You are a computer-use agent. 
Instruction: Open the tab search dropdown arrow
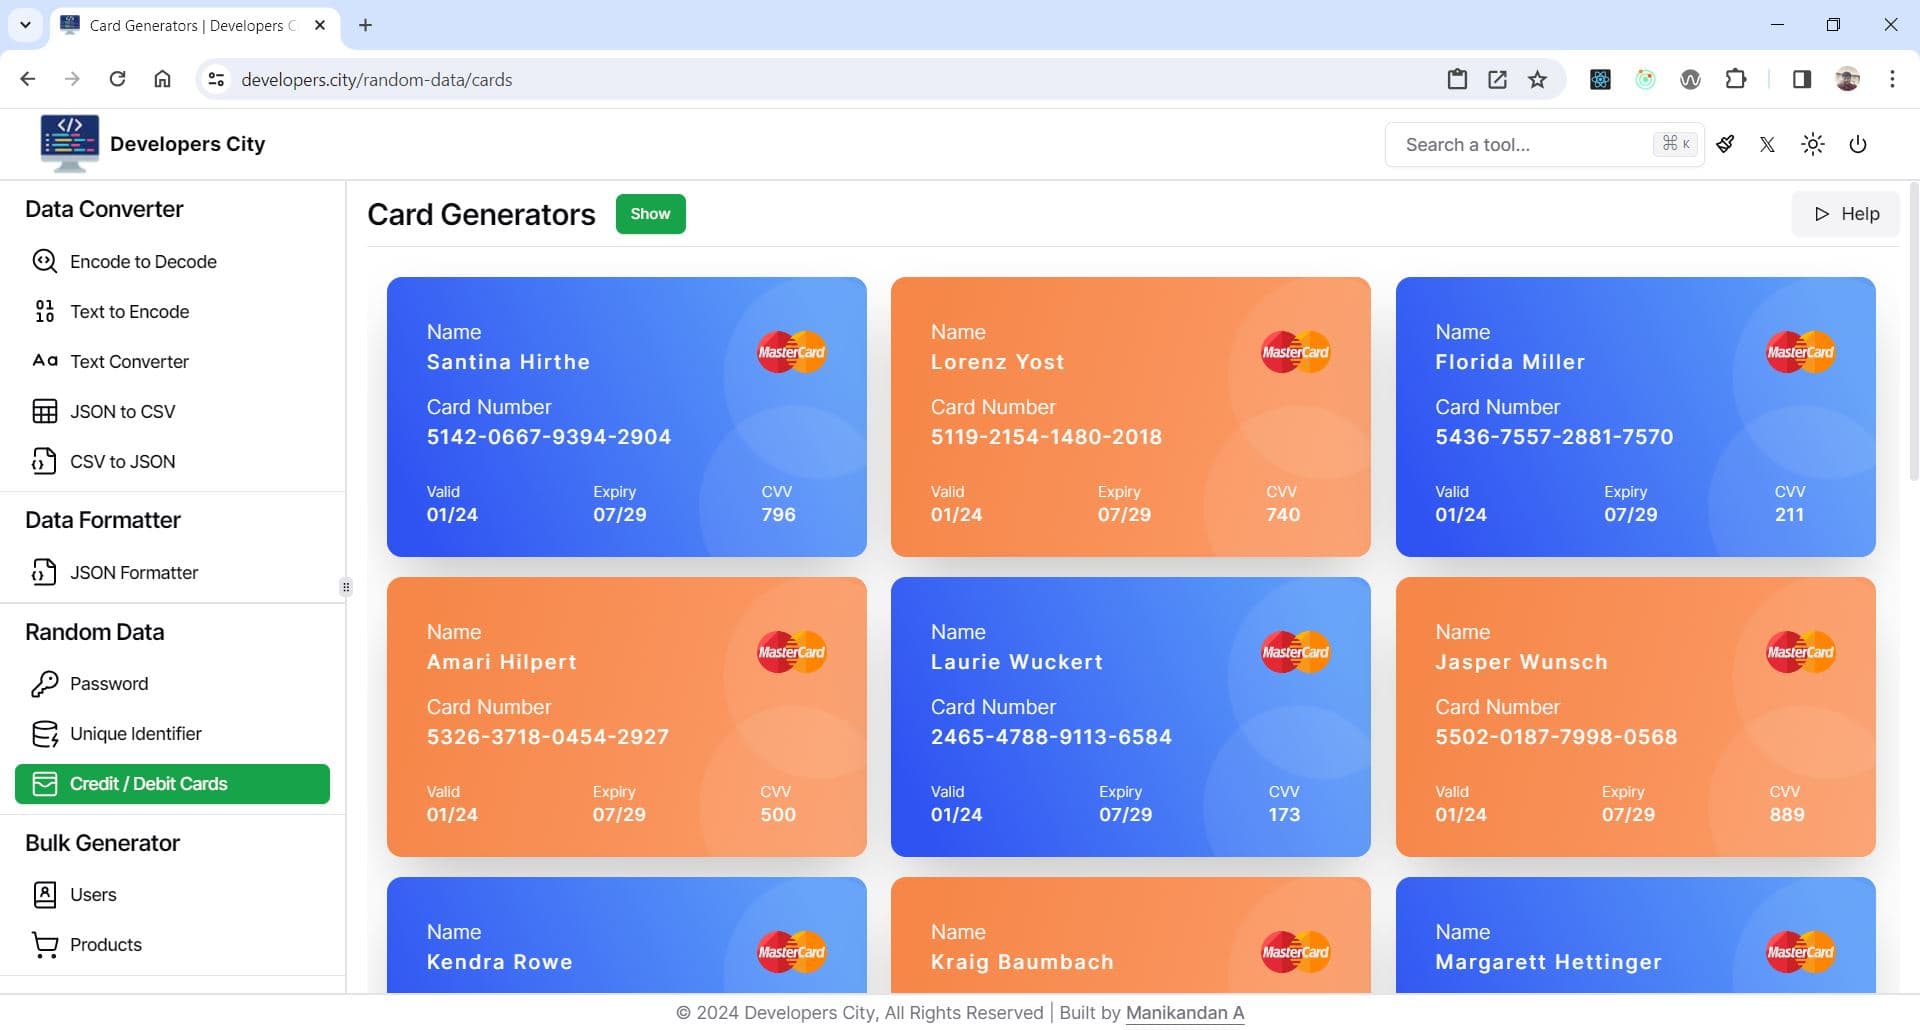[x=25, y=25]
